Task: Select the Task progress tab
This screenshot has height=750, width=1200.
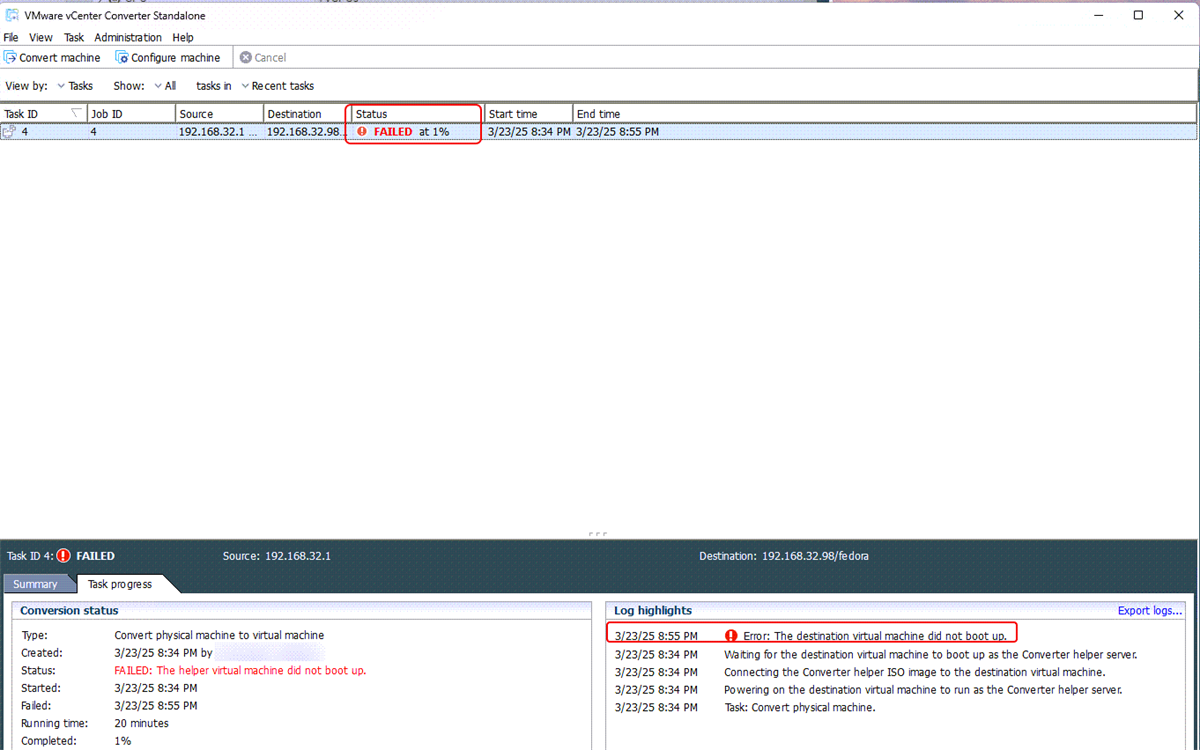Action: (120, 584)
